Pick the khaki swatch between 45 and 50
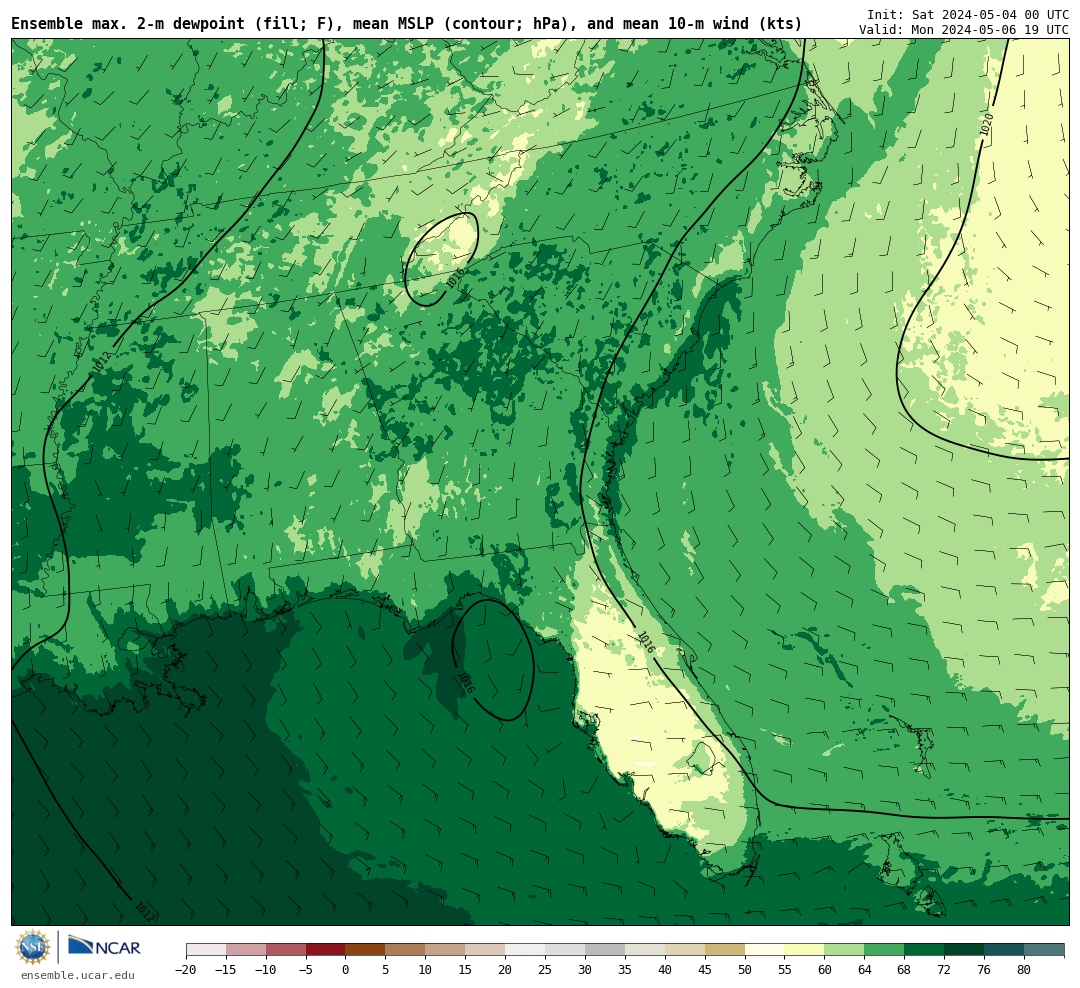 click(x=725, y=950)
